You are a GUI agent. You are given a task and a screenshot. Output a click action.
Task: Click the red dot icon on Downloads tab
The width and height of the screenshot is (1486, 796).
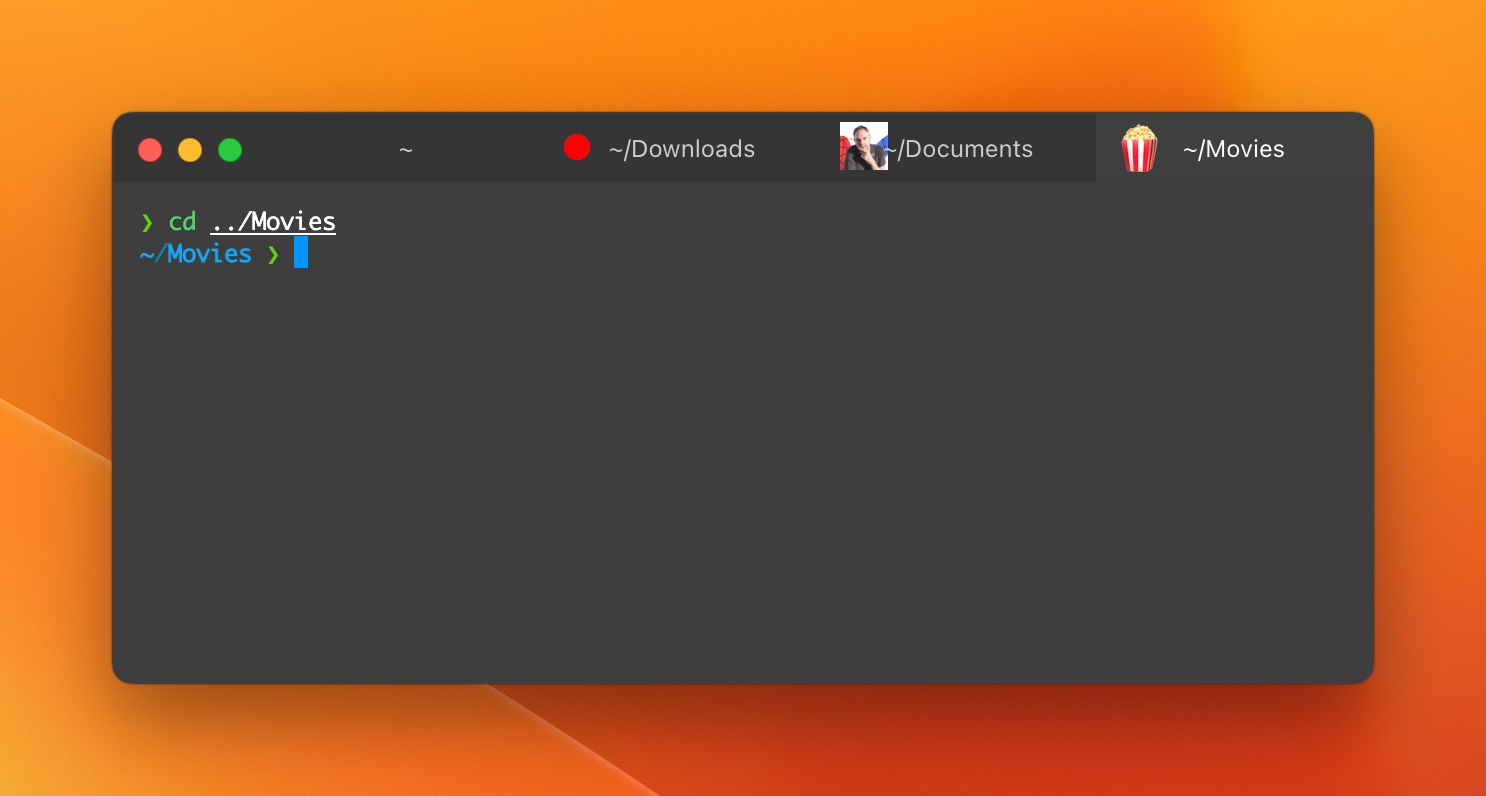[577, 148]
